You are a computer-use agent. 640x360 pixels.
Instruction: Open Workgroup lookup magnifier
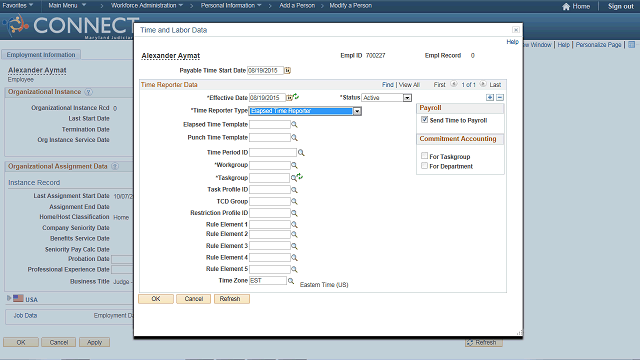click(294, 165)
